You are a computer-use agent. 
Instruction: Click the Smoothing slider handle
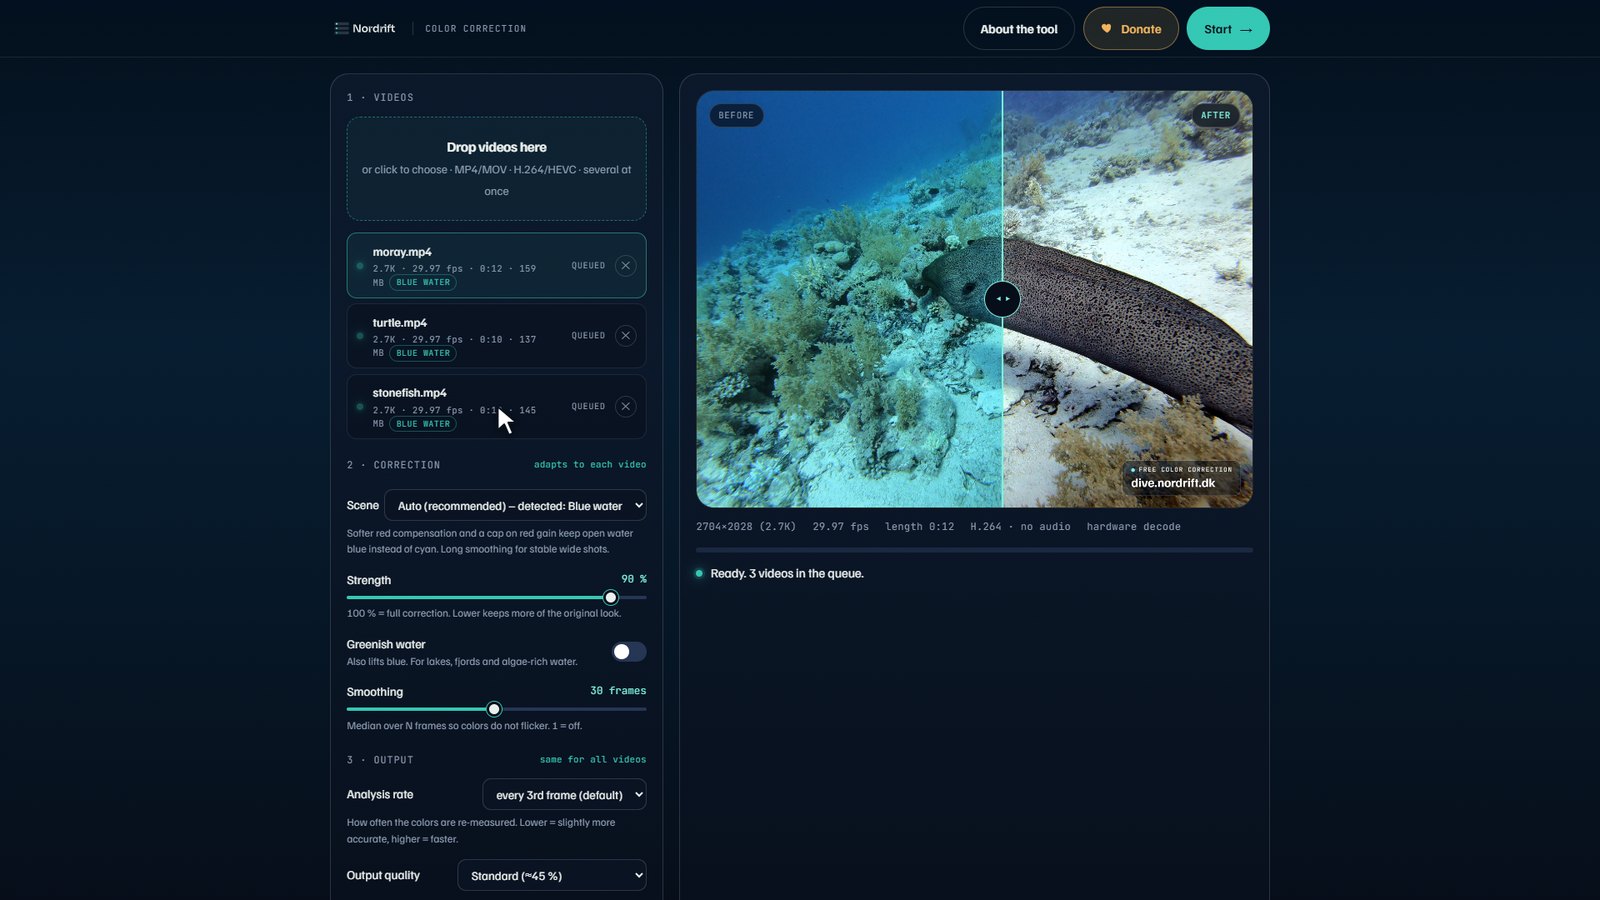click(x=494, y=709)
